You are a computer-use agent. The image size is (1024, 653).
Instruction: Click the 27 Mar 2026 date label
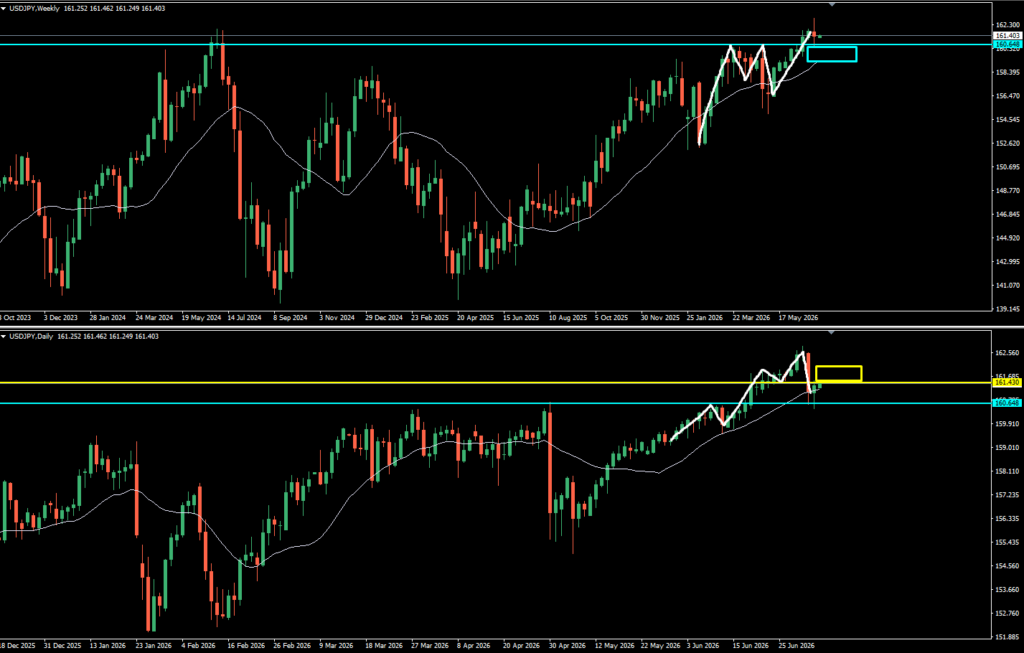click(430, 646)
